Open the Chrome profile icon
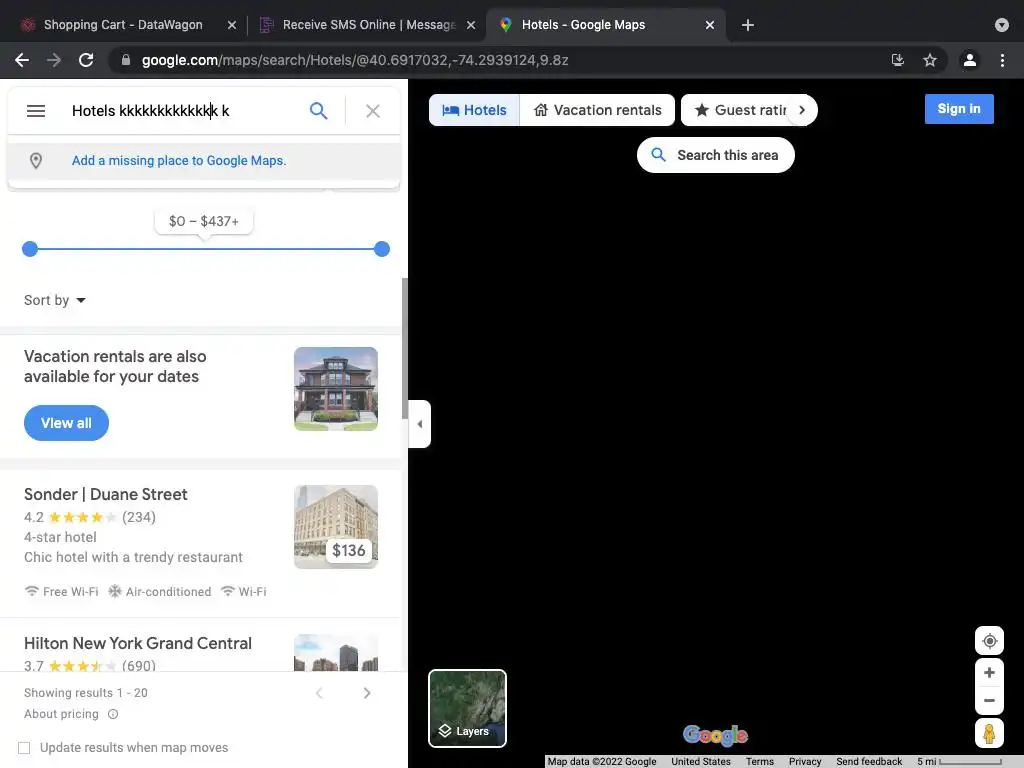Screen dimensions: 1024x768 click(970, 60)
